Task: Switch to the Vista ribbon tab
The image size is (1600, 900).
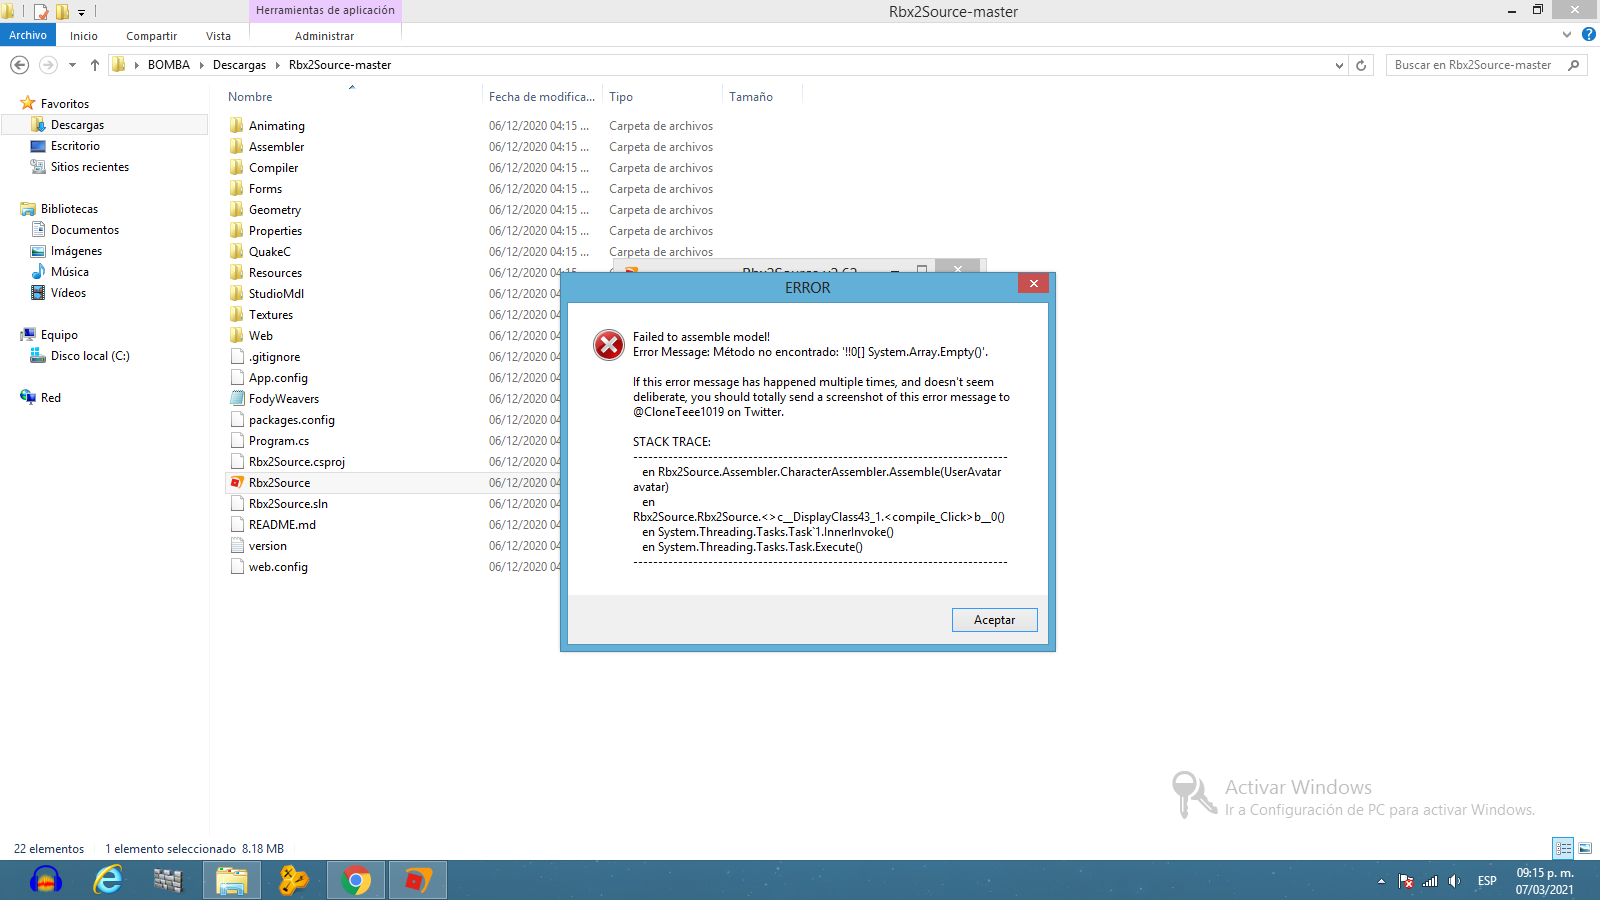Action: 218,35
